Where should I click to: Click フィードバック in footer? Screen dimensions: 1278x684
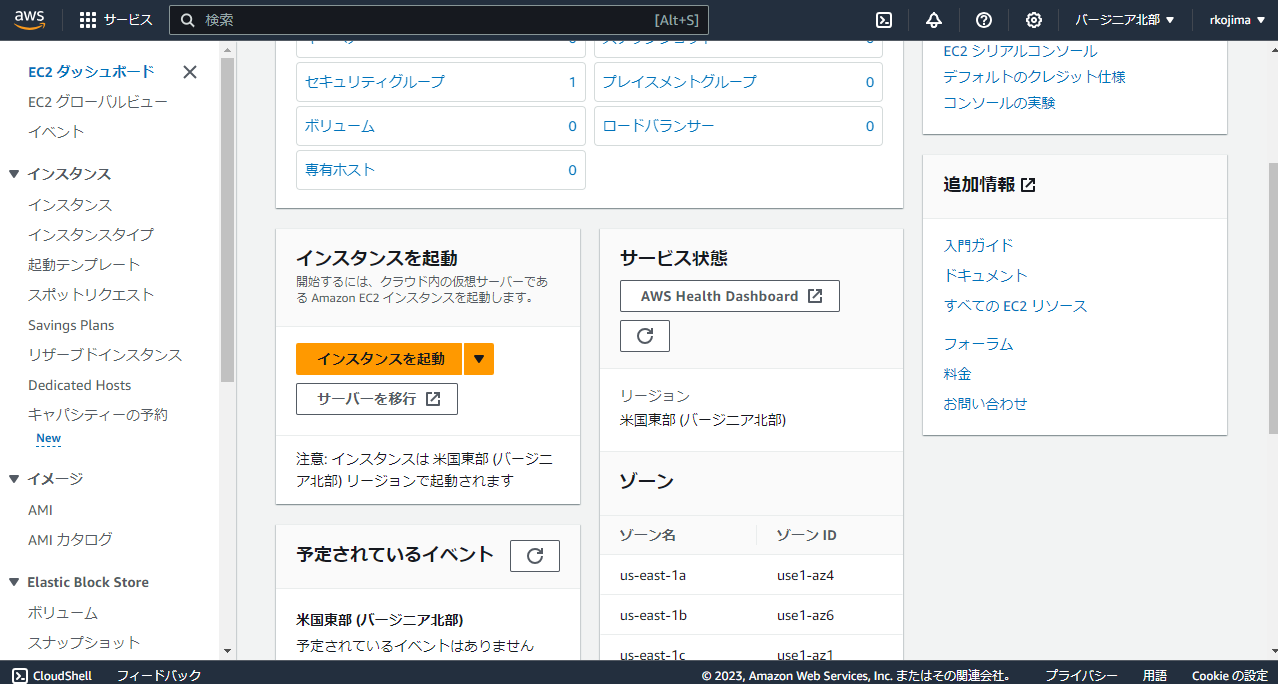(159, 675)
